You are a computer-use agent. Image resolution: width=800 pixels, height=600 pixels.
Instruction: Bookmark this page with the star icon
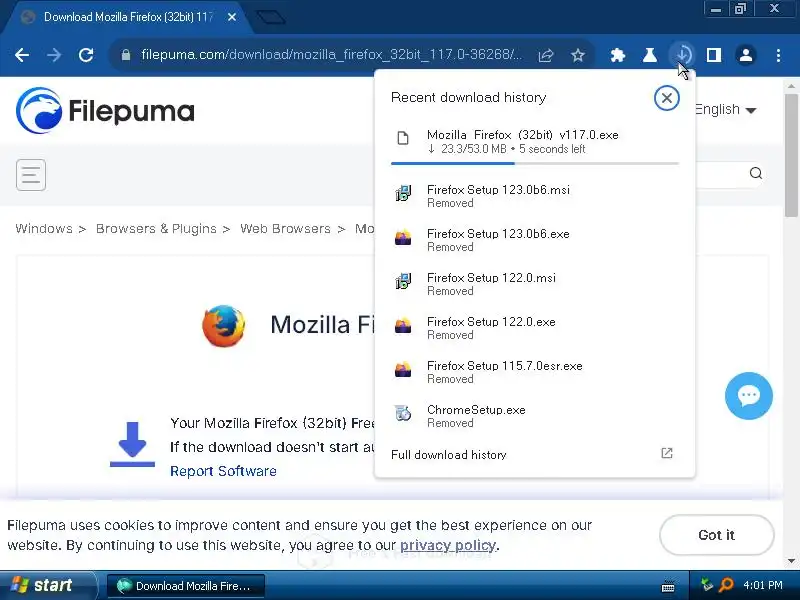(578, 55)
